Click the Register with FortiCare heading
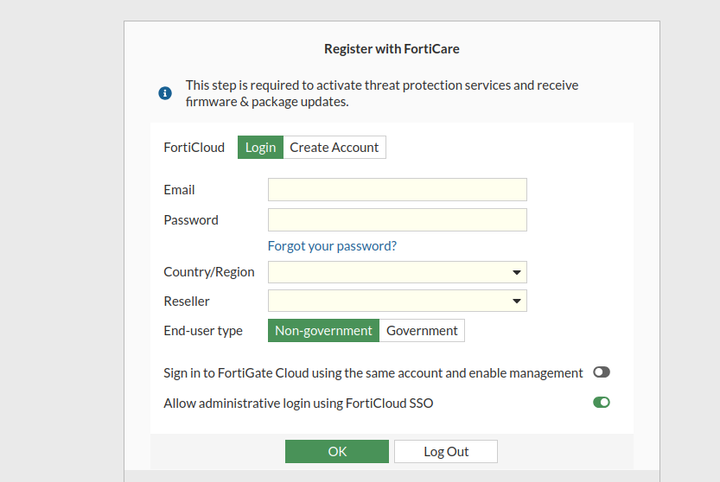The width and height of the screenshot is (720, 482). click(x=392, y=48)
